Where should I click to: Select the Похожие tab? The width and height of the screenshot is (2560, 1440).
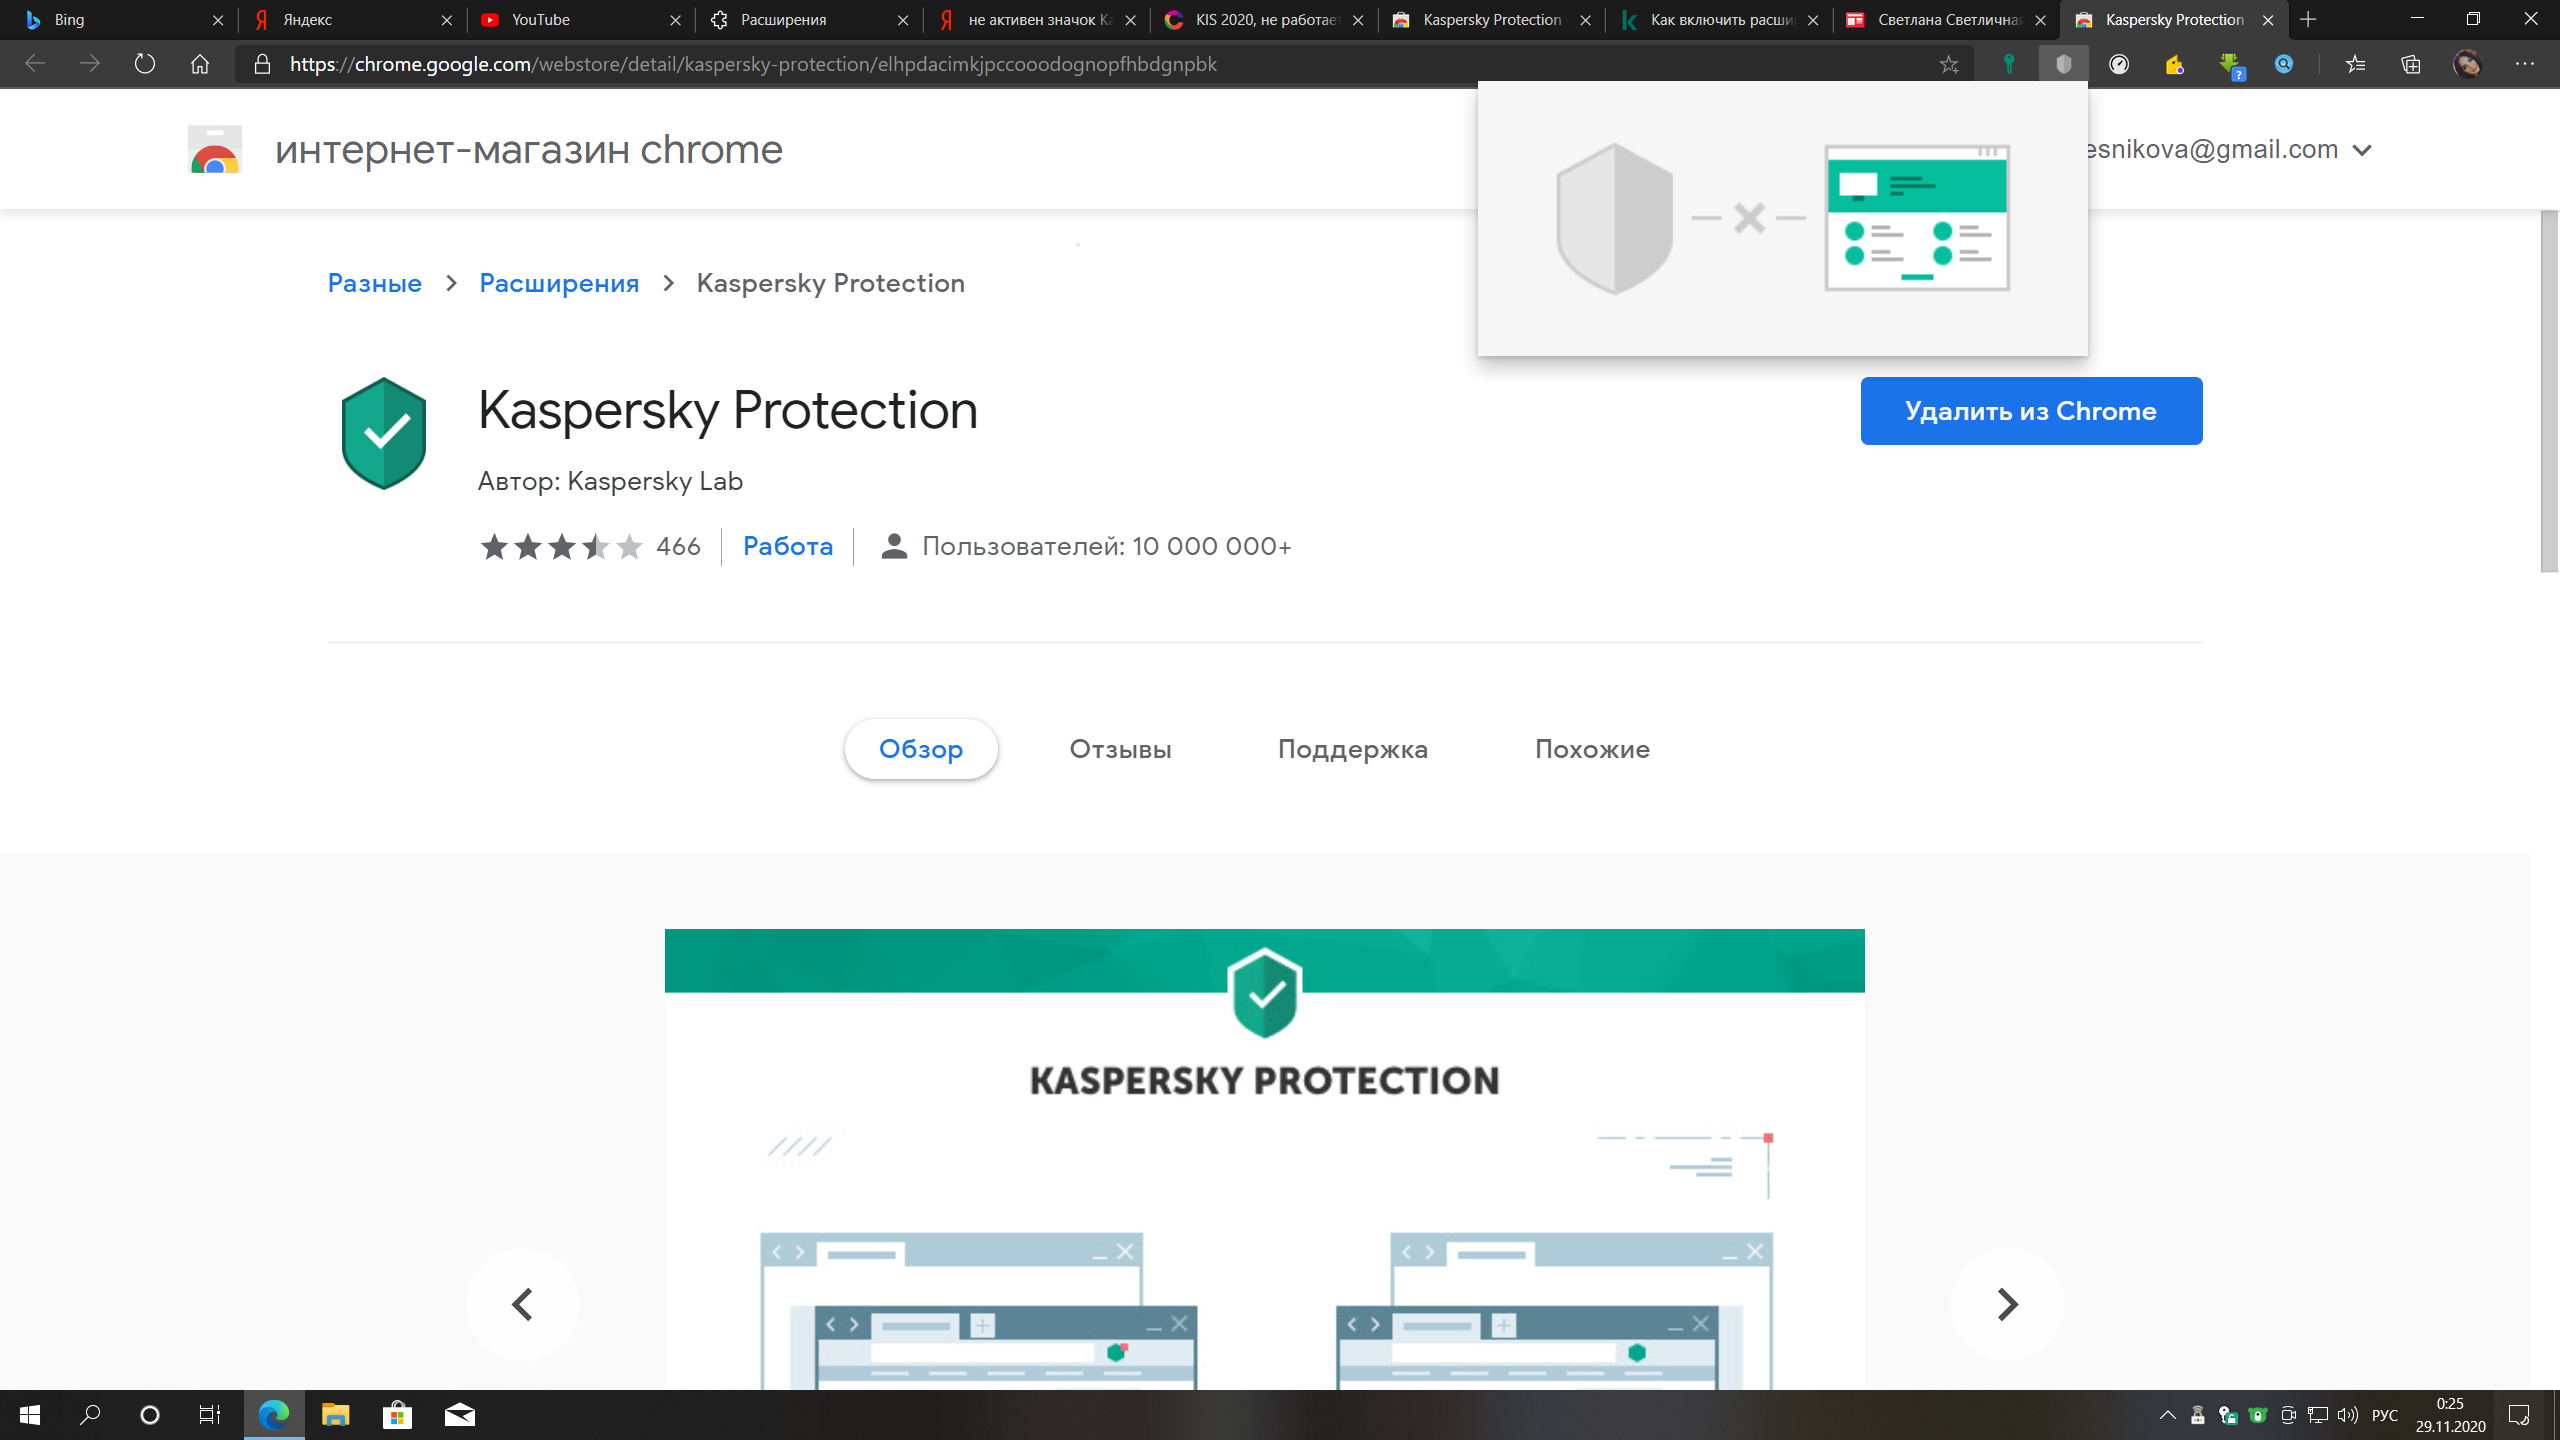click(1592, 749)
